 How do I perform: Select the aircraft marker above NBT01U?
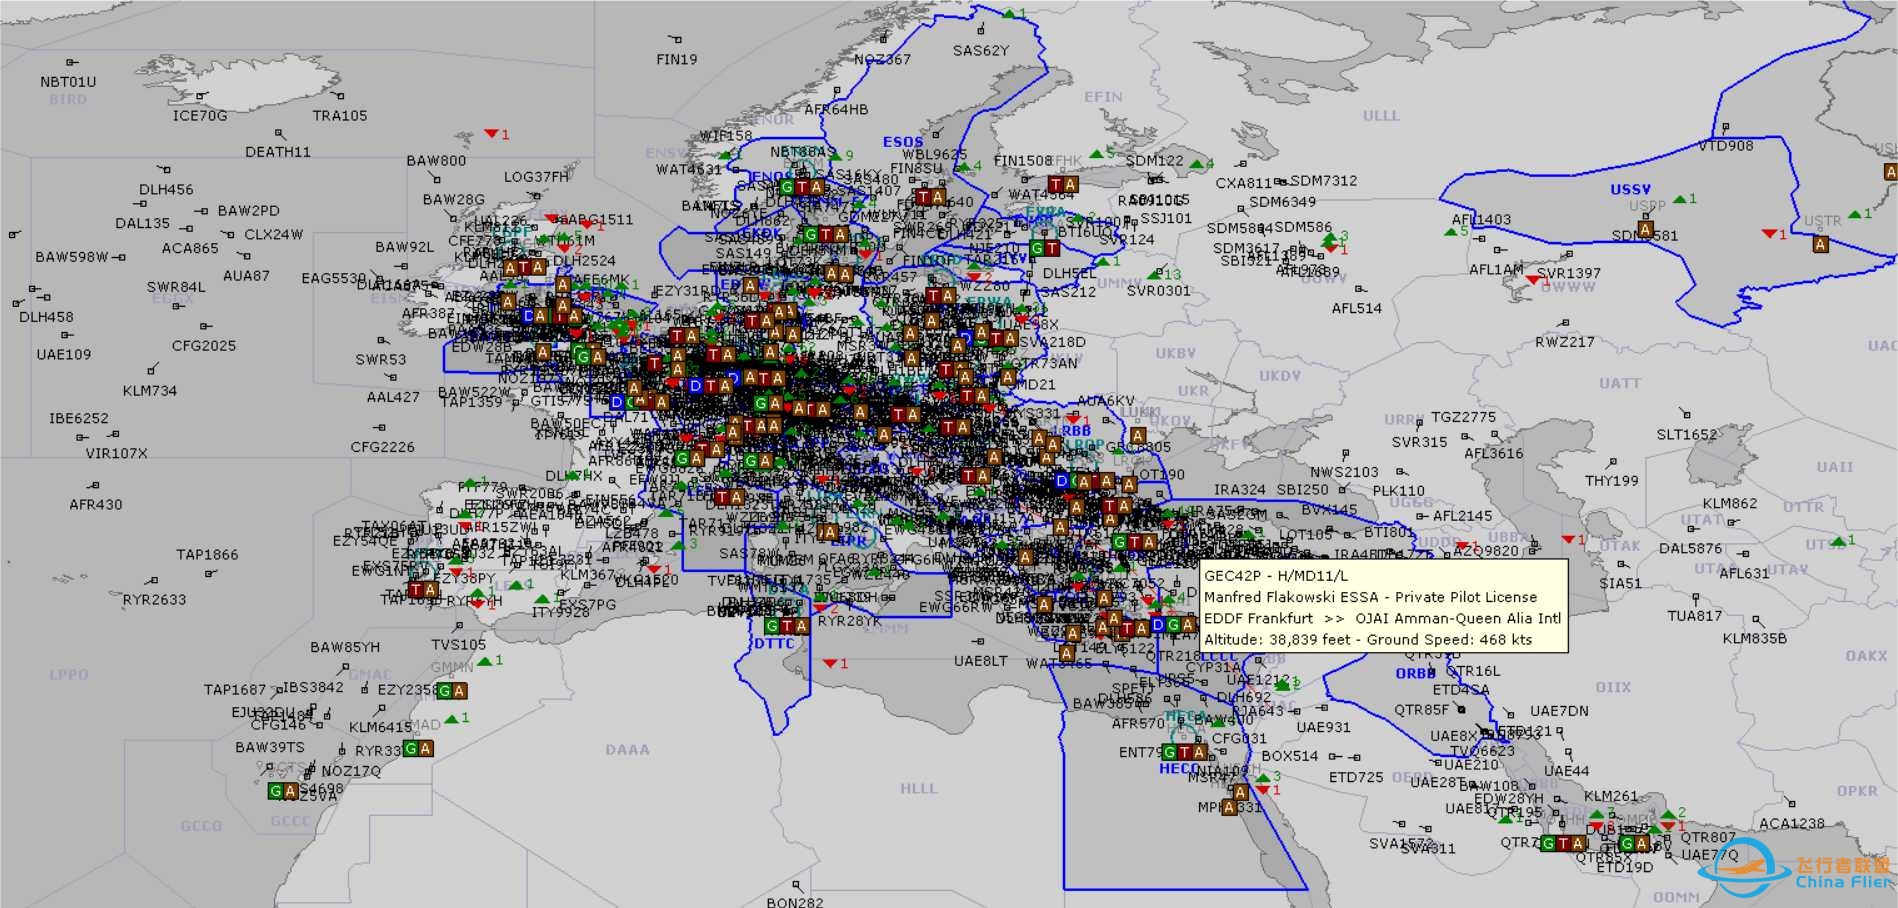pos(72,63)
